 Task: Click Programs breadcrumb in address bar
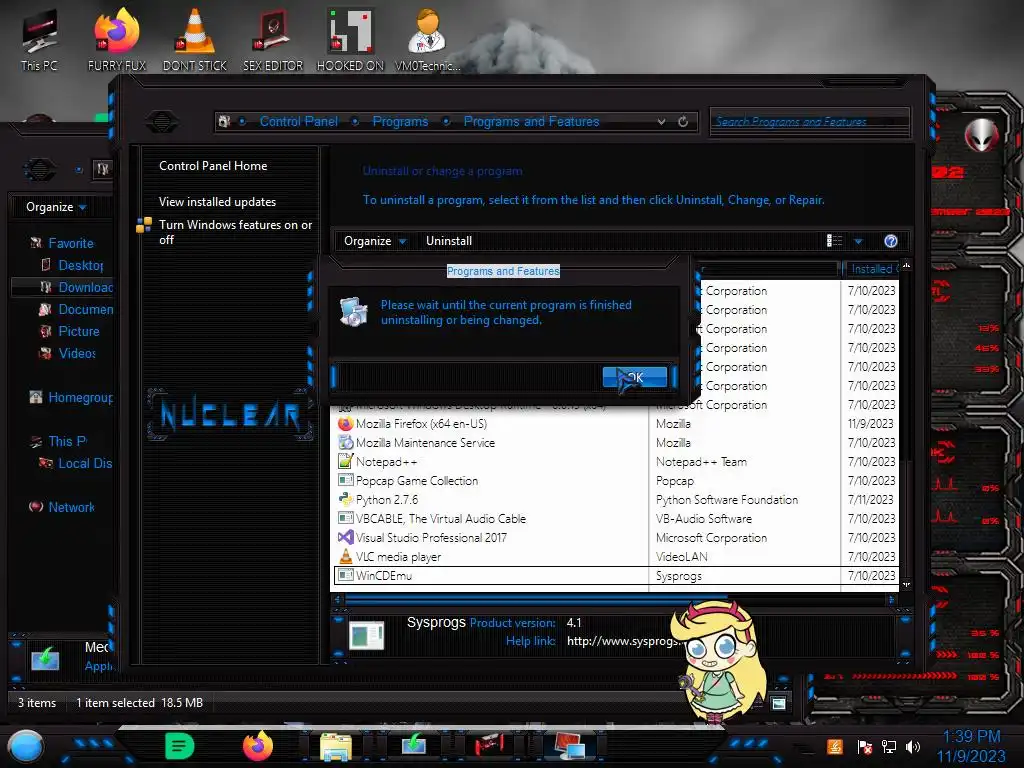tap(400, 121)
